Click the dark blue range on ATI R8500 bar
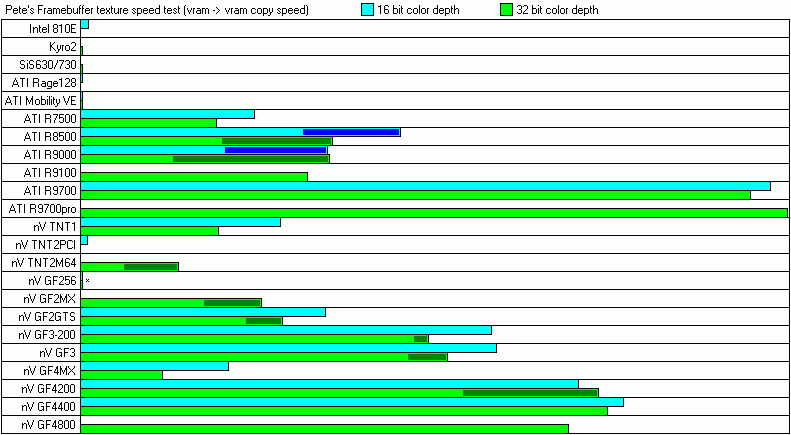 coord(351,132)
